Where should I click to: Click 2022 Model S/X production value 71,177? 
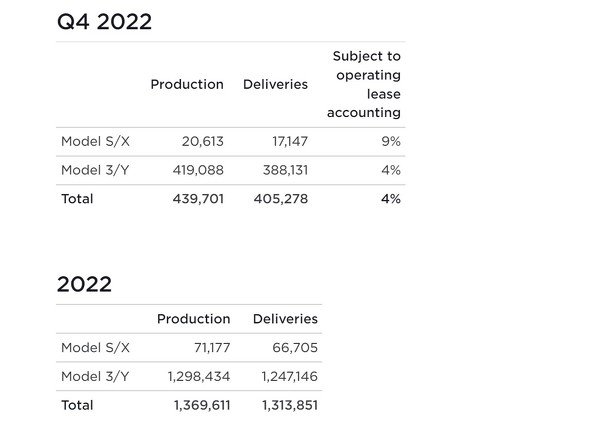[212, 348]
